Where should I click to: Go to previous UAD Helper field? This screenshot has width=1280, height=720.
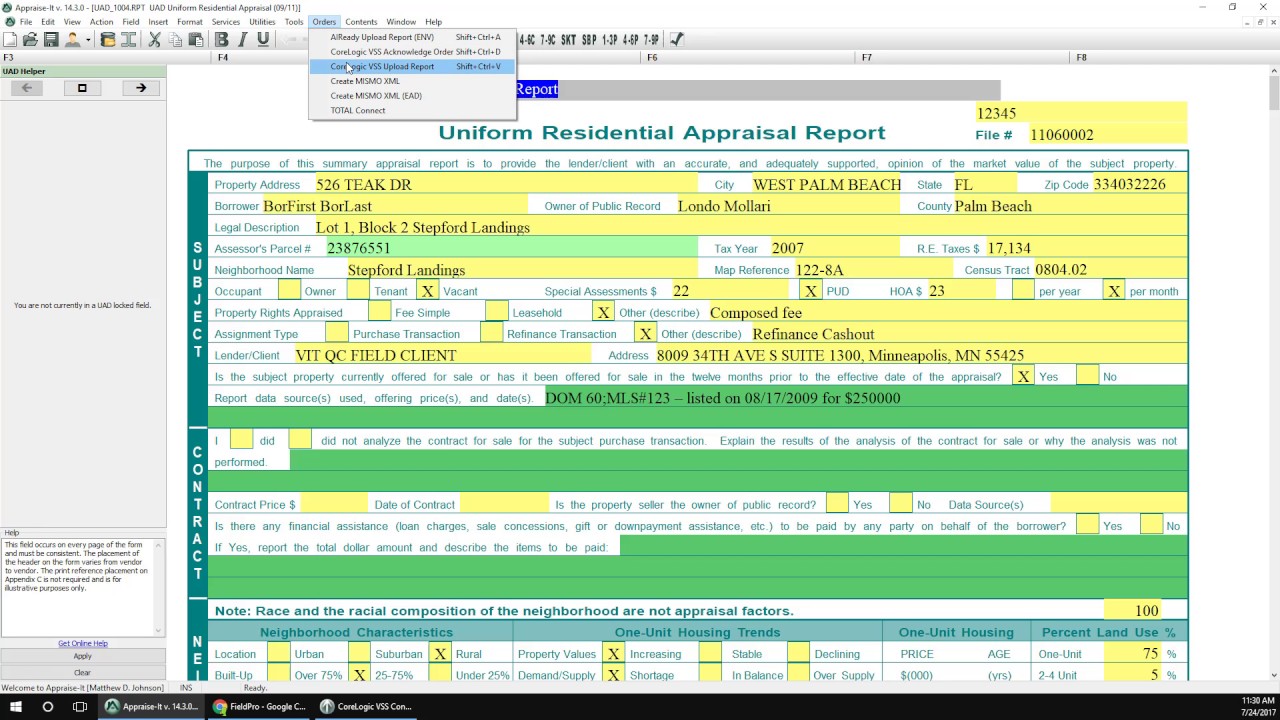27,88
